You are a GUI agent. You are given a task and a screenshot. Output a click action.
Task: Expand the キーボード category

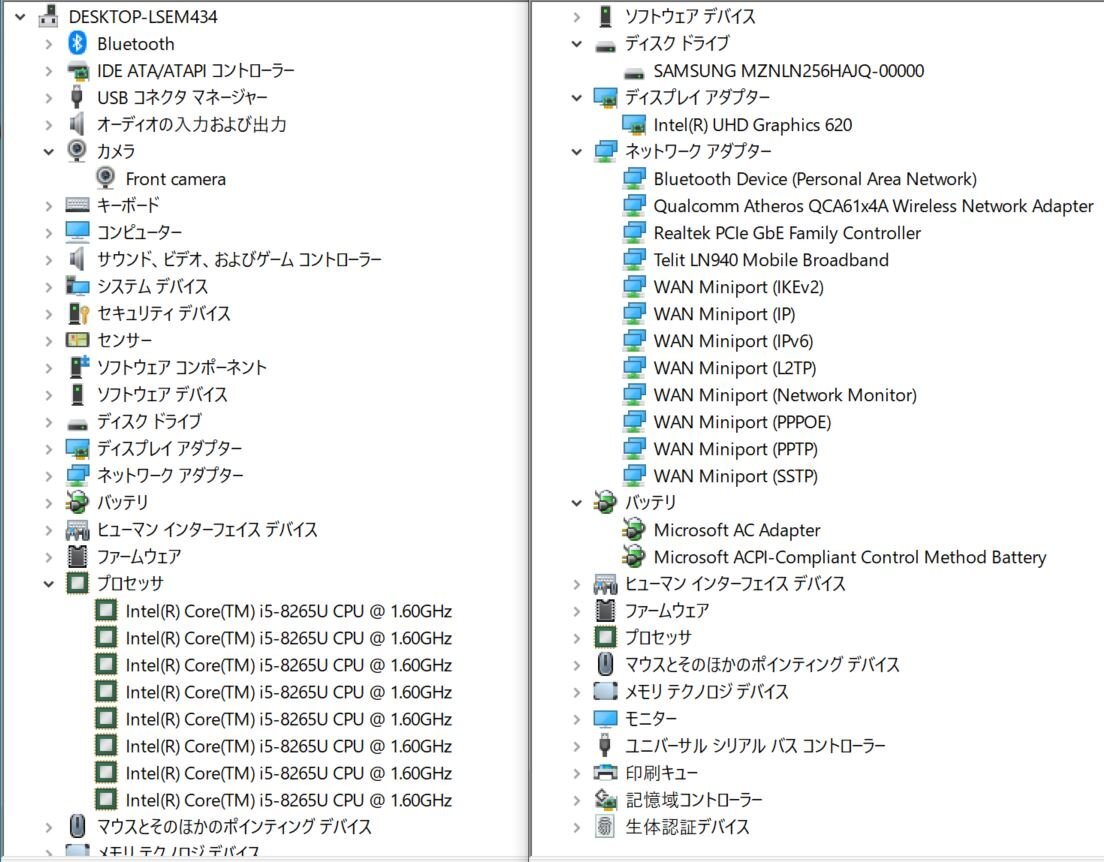tap(49, 206)
